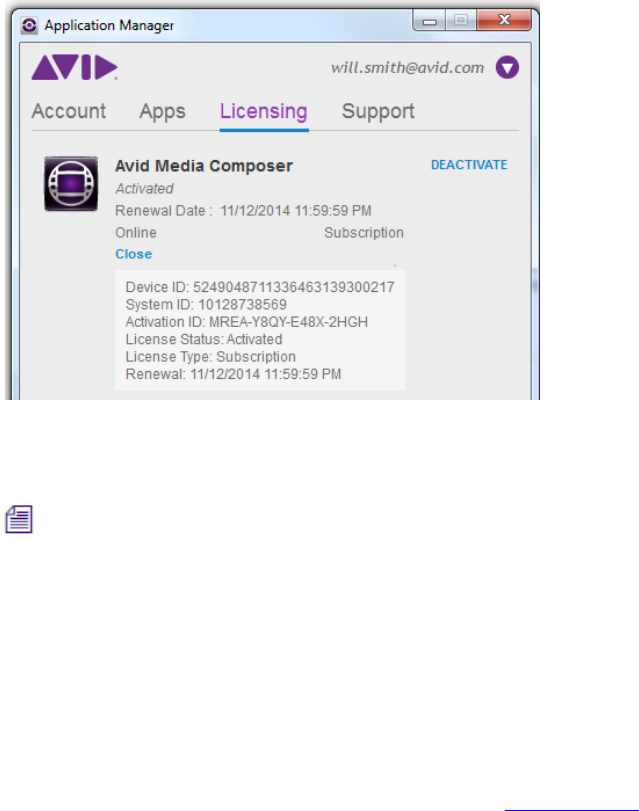
Task: Click the note document icon below window
Action: point(19,519)
